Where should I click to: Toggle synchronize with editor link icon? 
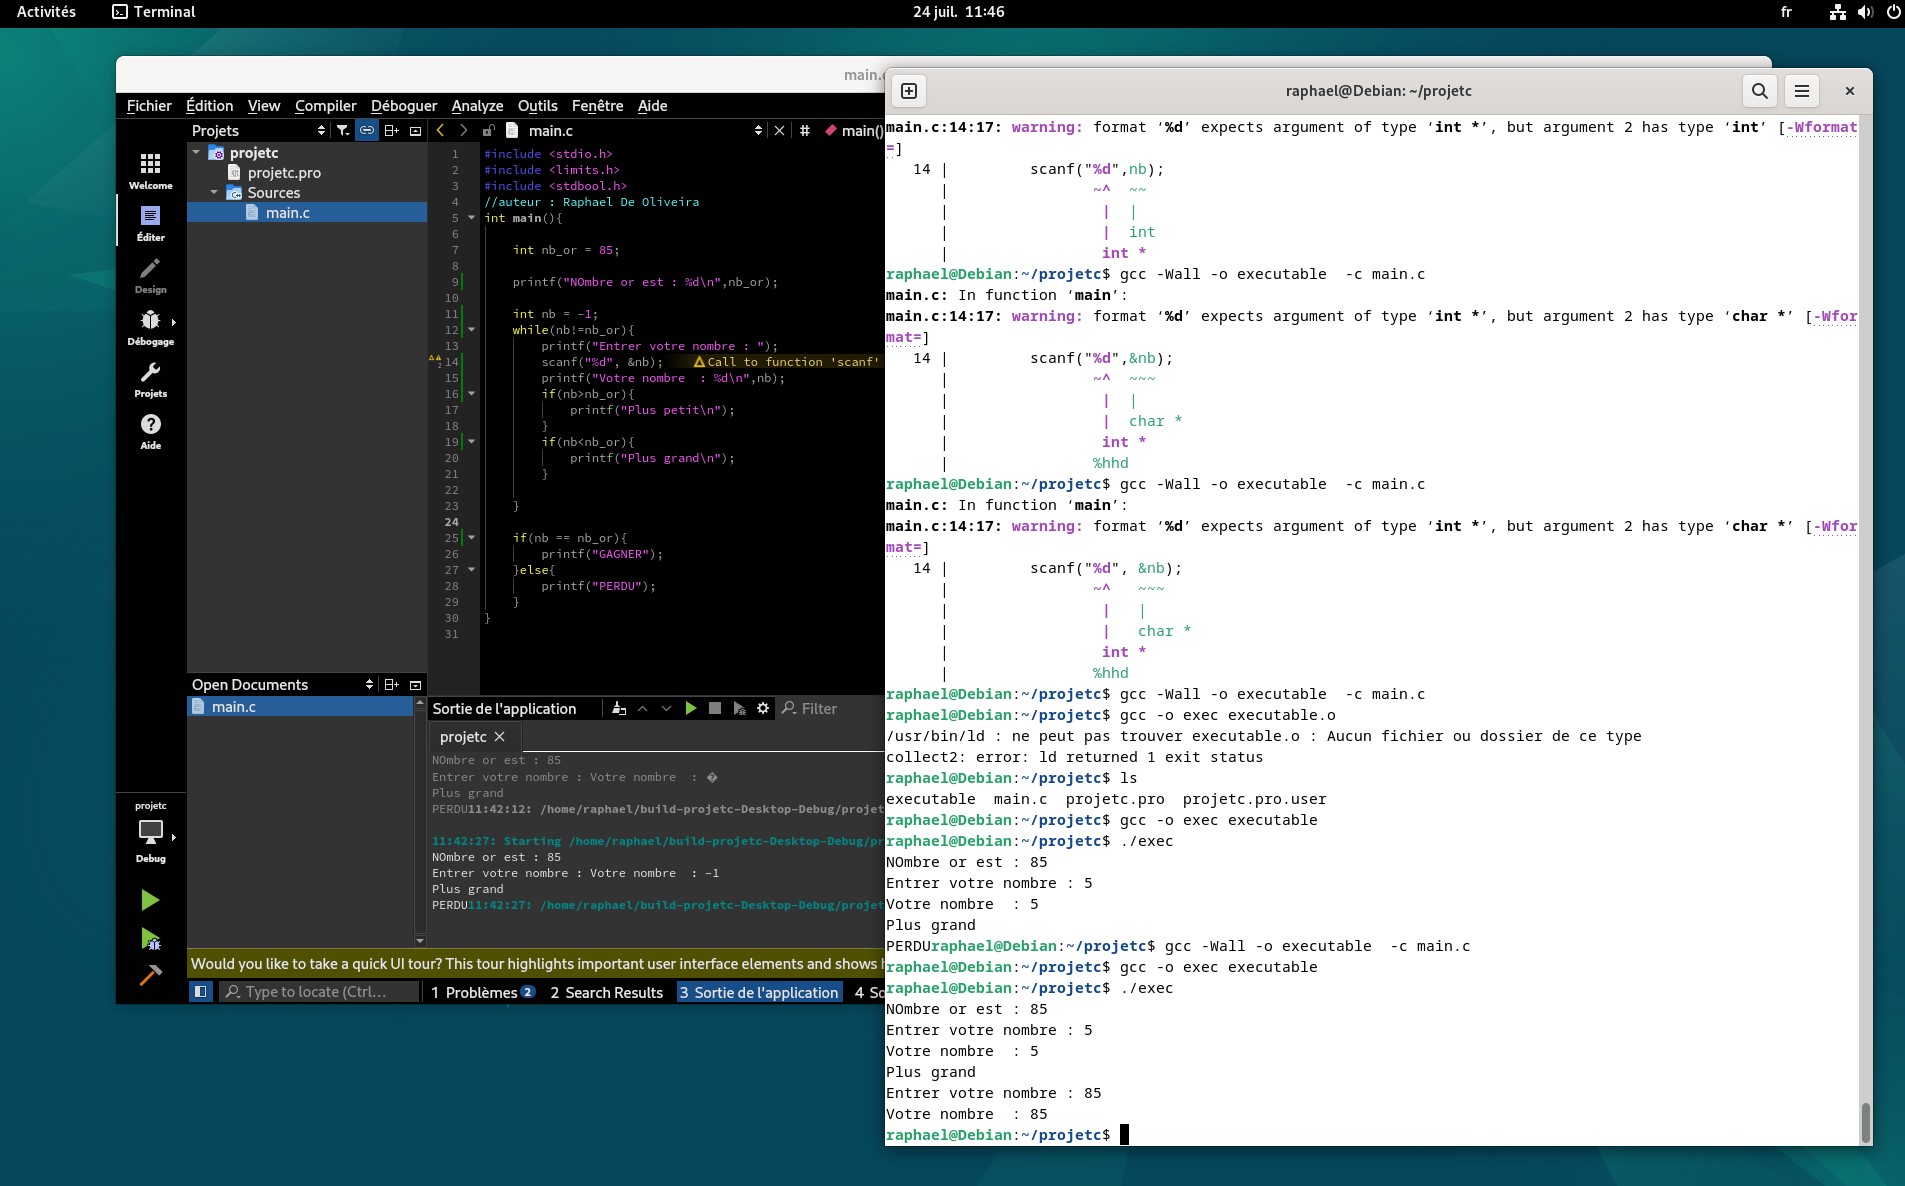[x=367, y=130]
